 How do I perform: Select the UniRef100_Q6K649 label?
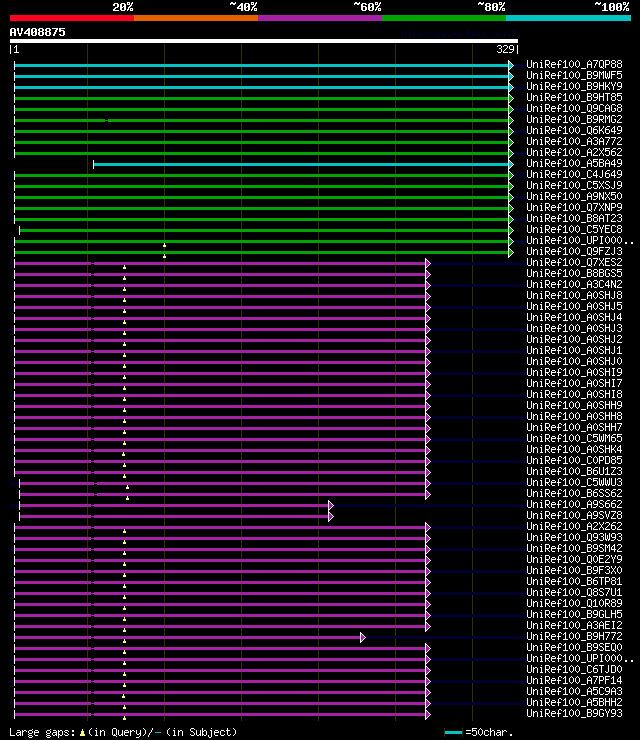coord(574,130)
